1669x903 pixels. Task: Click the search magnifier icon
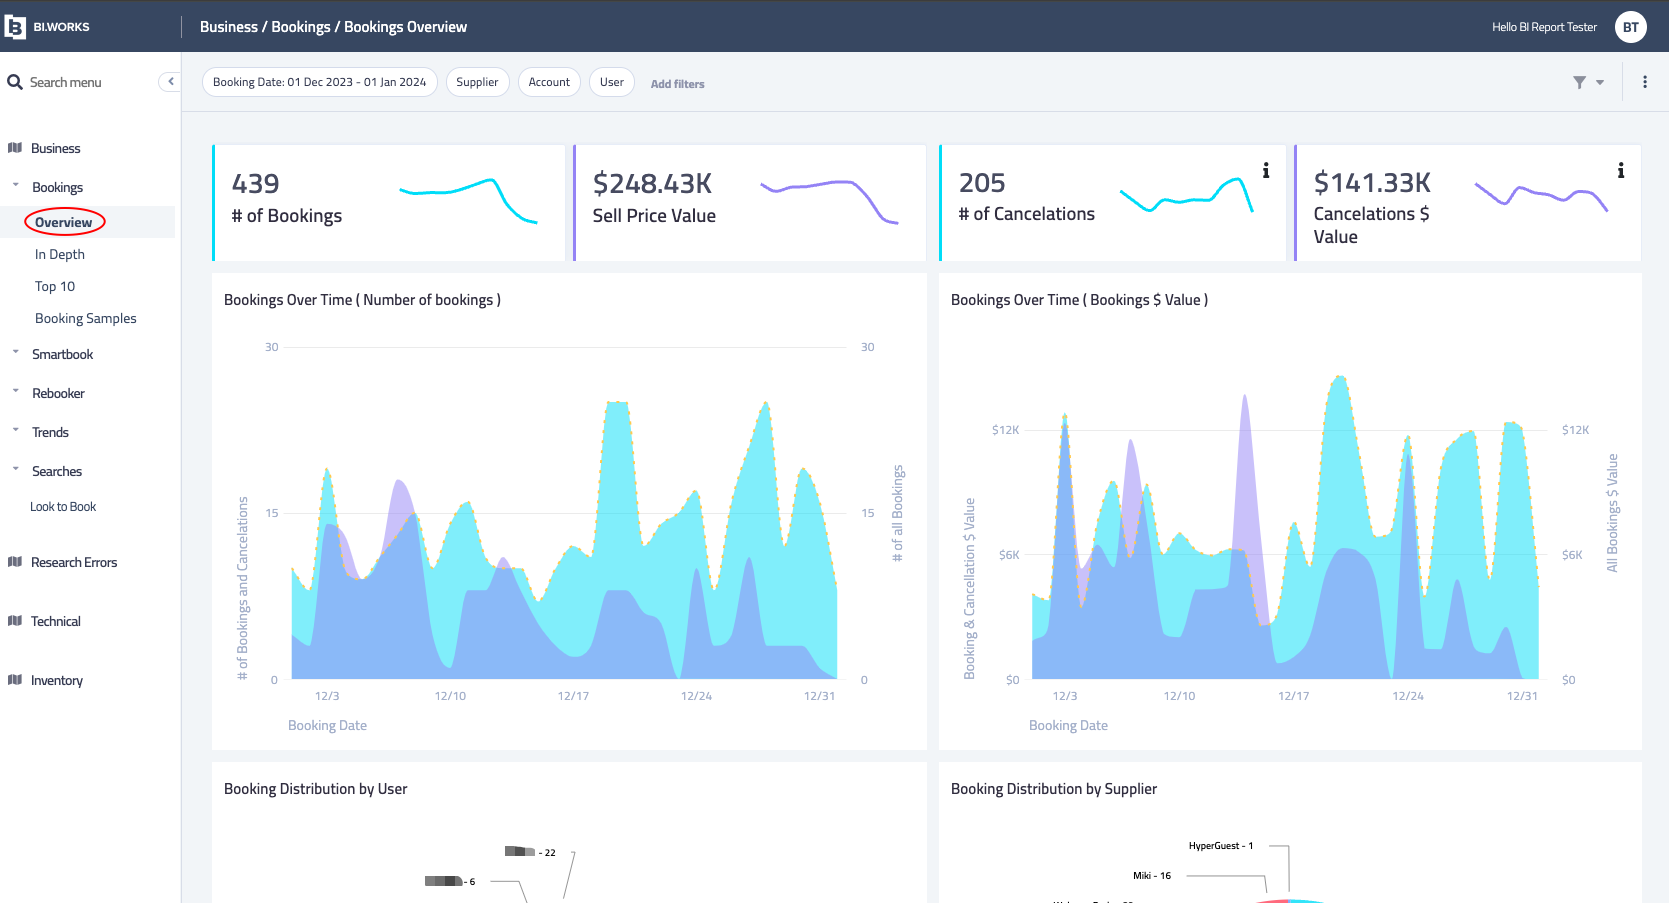[x=15, y=82]
